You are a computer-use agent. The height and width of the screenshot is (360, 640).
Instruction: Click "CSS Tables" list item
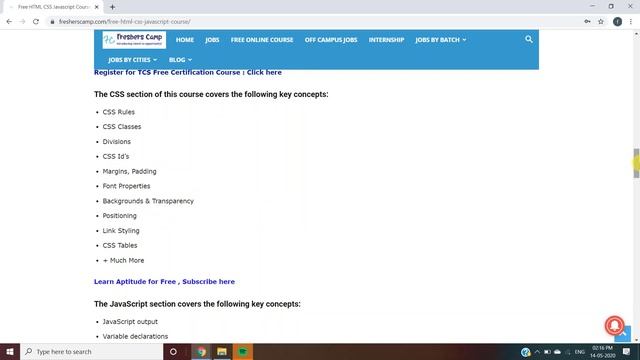tap(120, 245)
